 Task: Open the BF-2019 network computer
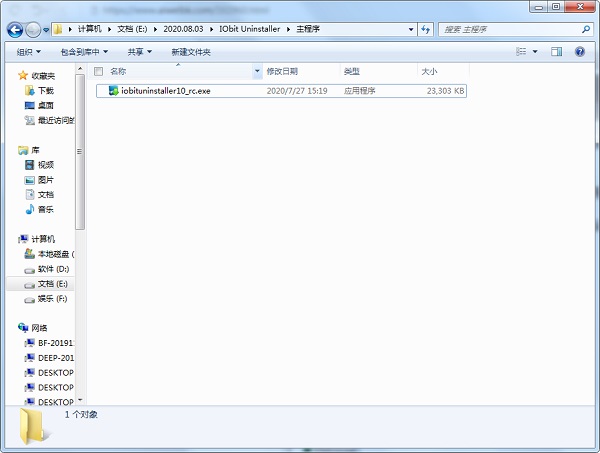pyautogui.click(x=56, y=343)
